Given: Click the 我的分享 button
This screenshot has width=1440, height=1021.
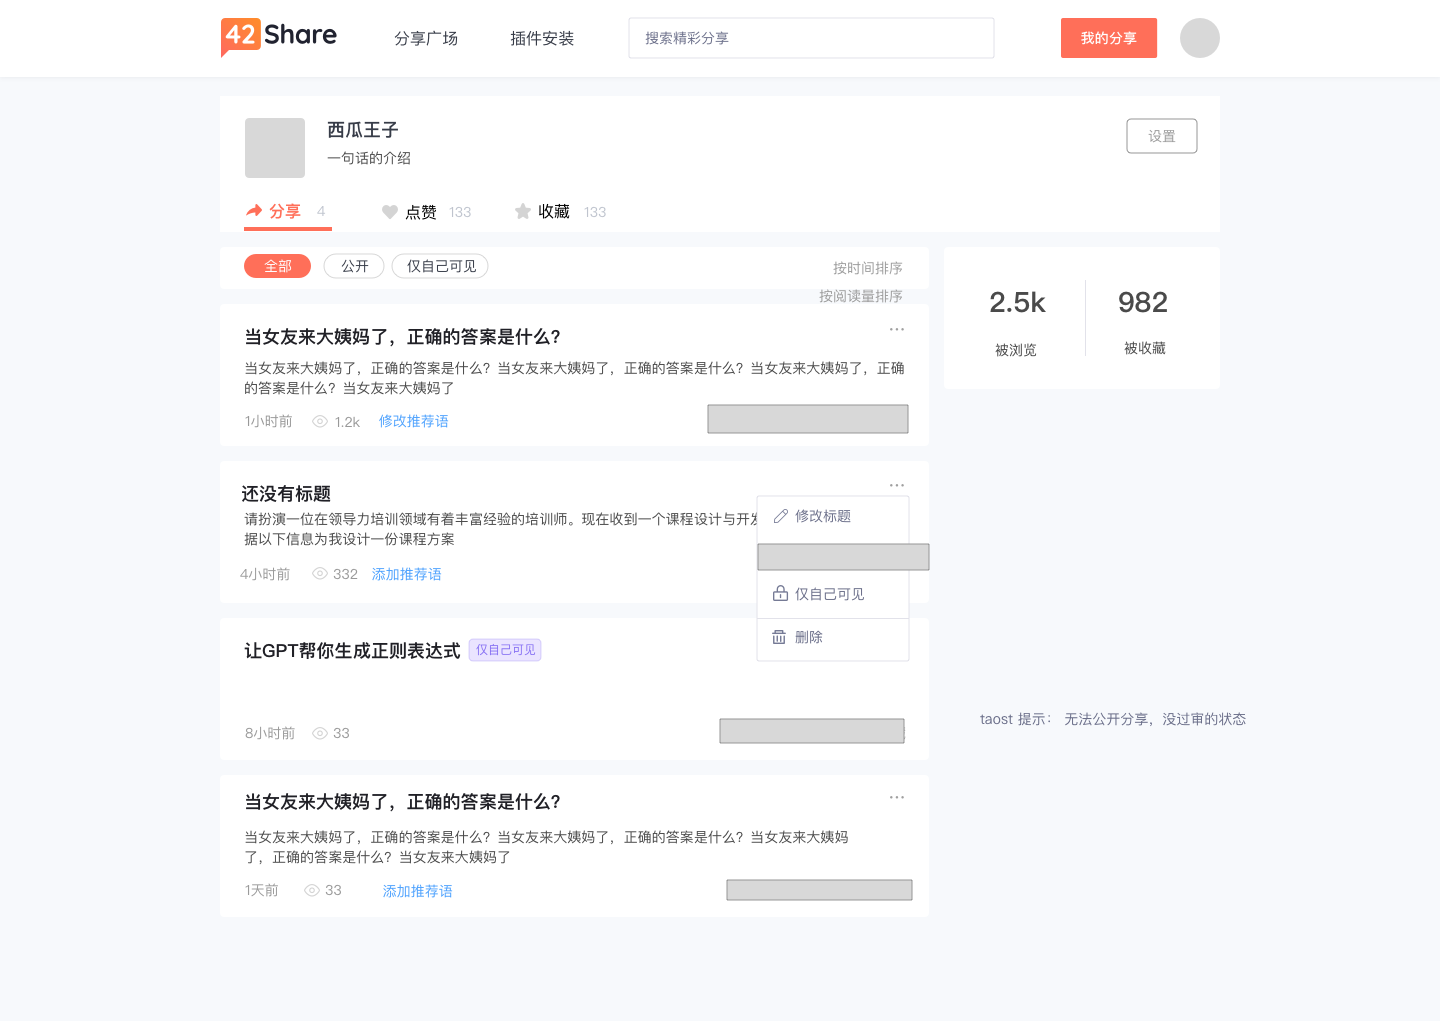Looking at the screenshot, I should point(1109,38).
